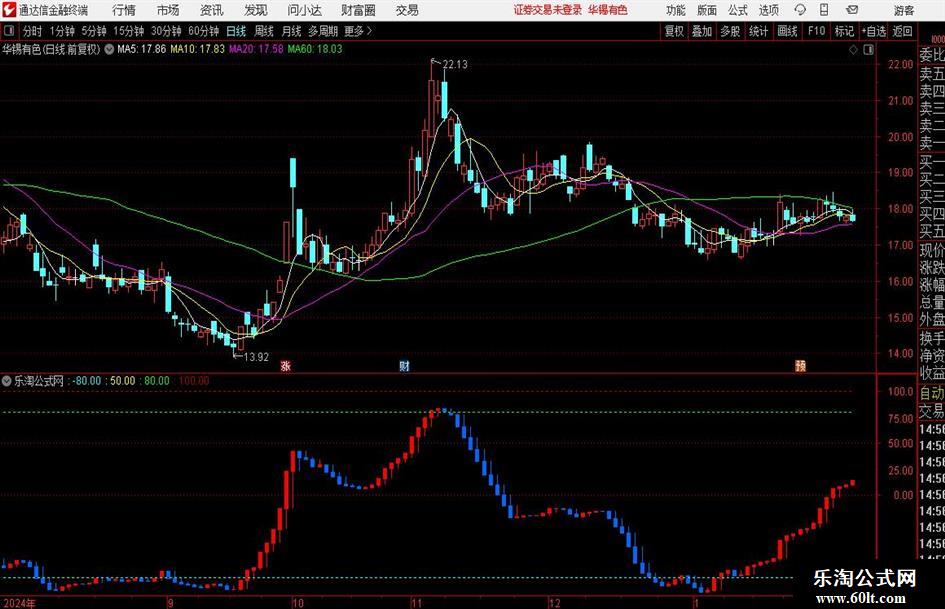Open the mobile phone icon

coord(824,10)
